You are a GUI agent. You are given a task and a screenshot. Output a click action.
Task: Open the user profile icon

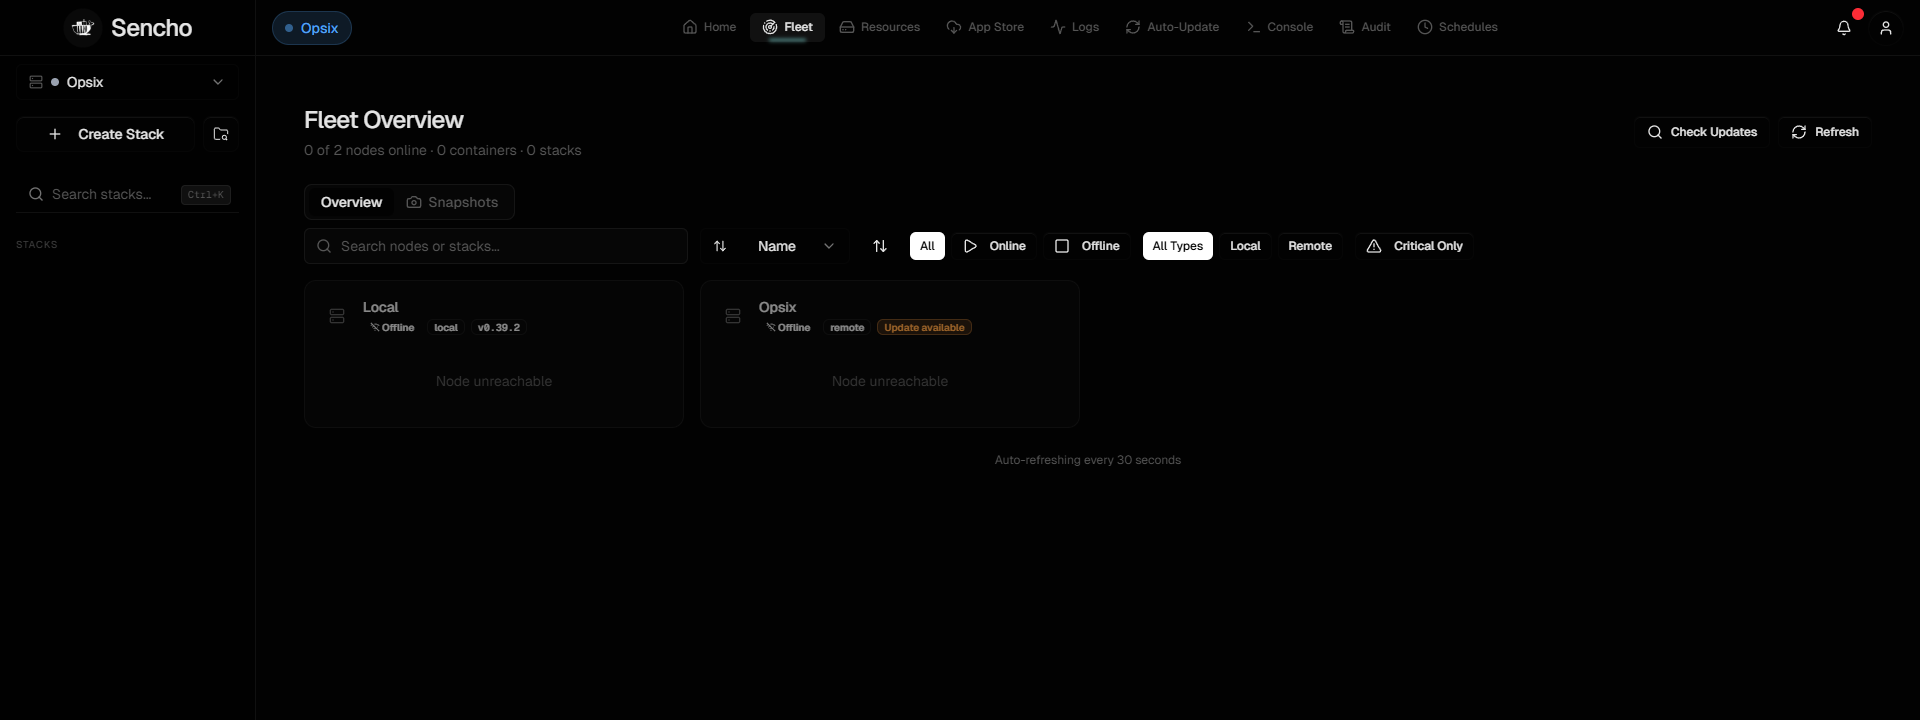click(1886, 28)
